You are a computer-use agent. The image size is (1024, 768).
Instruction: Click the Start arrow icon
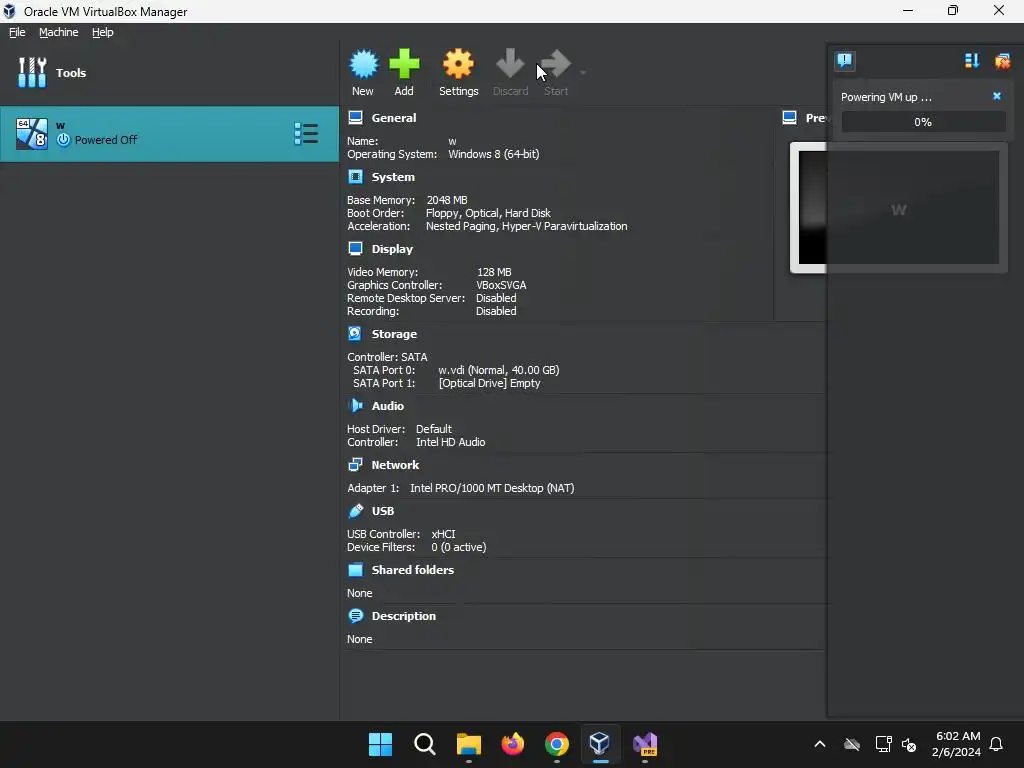(556, 64)
